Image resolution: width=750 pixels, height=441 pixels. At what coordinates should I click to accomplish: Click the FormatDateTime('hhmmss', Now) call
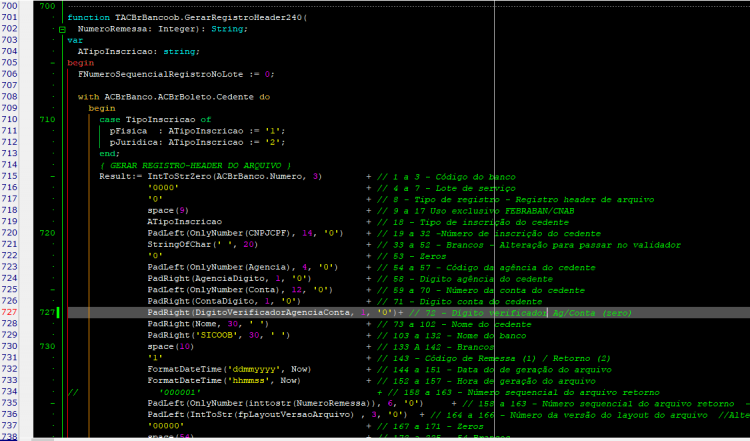[224, 381]
